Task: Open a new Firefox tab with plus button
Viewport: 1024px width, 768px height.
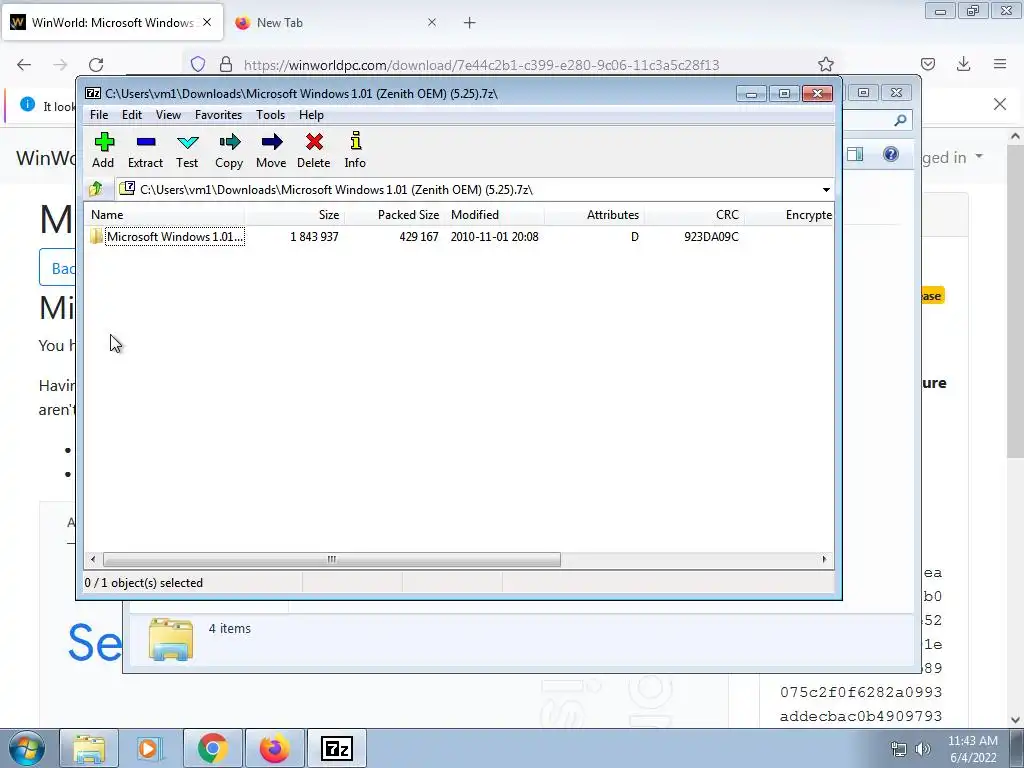Action: [x=470, y=23]
